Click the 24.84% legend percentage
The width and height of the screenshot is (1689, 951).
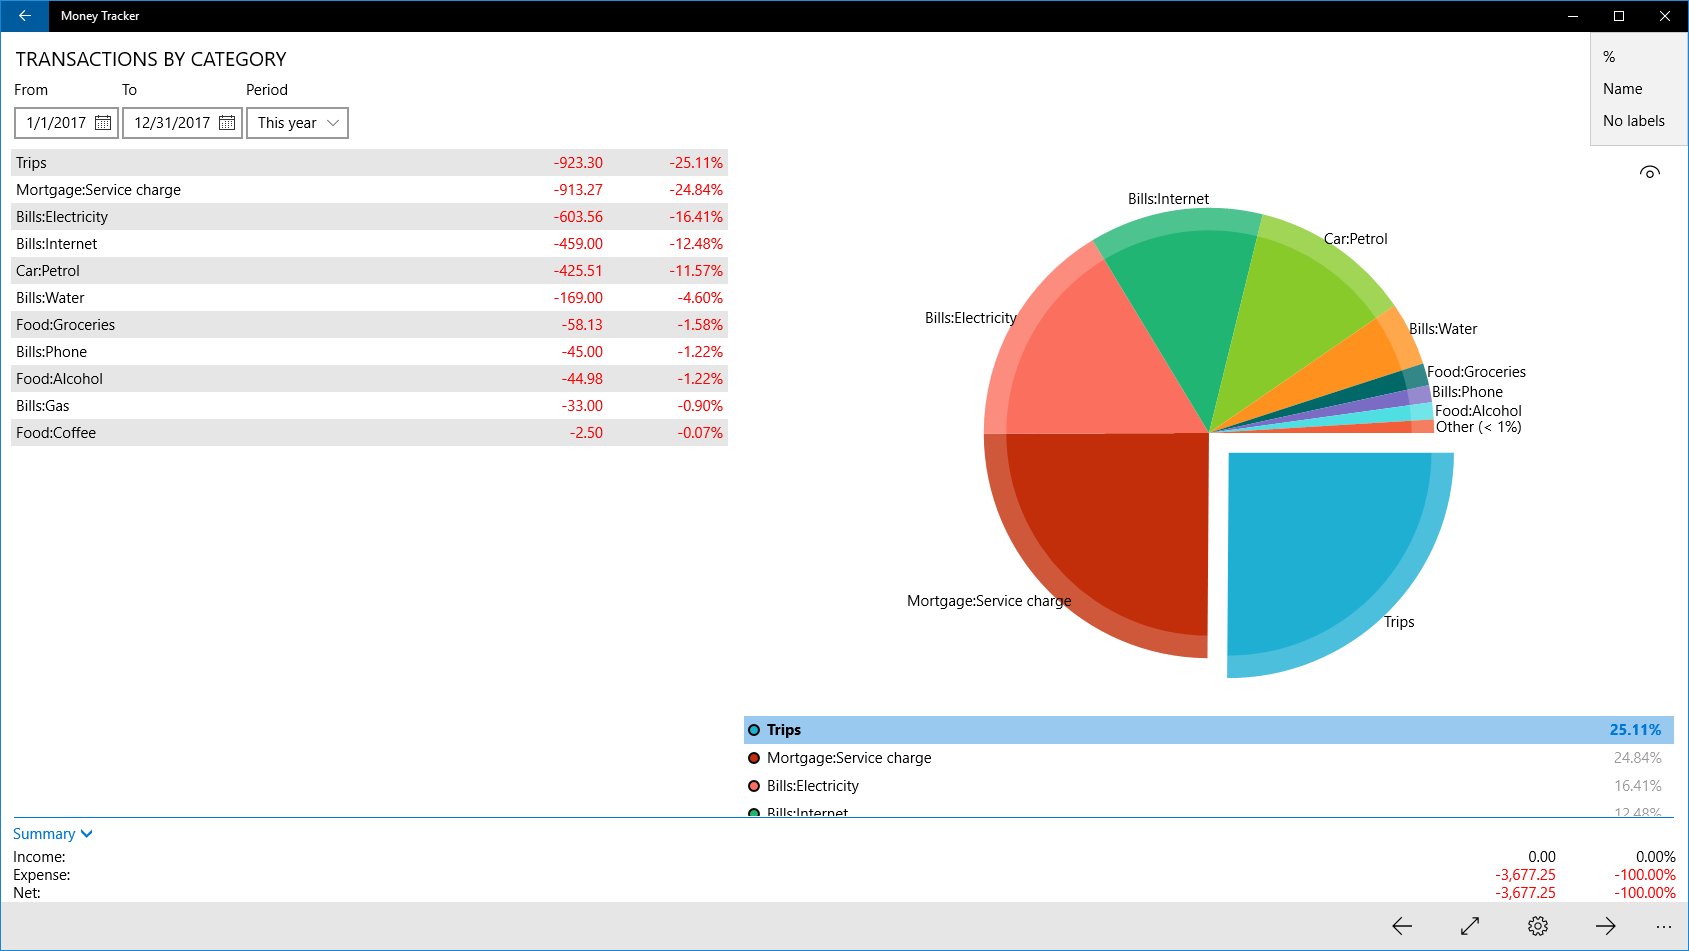point(1637,758)
